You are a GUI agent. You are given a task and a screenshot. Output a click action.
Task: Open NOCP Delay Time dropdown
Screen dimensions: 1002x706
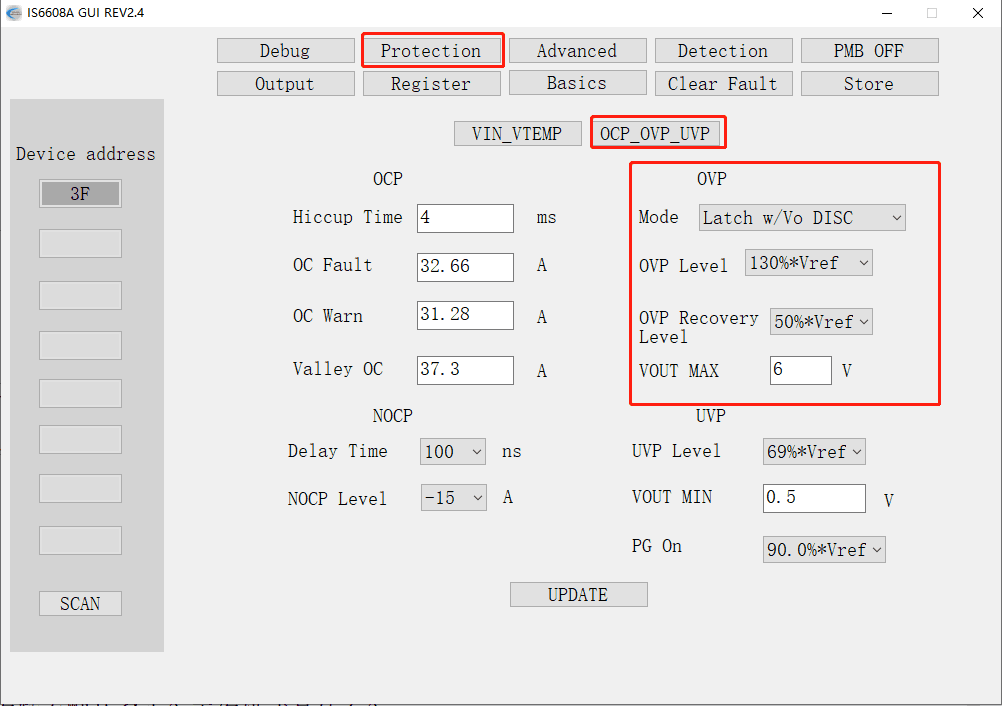tap(453, 452)
